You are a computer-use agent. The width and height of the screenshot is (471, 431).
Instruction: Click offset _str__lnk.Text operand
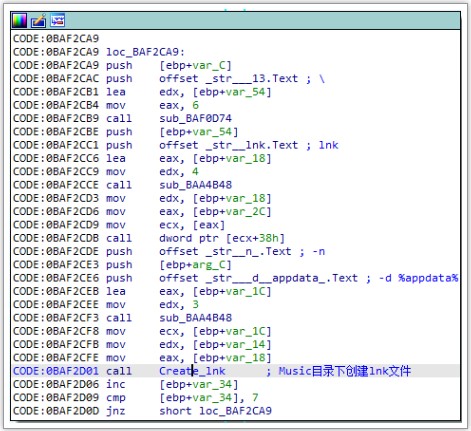tap(228, 145)
